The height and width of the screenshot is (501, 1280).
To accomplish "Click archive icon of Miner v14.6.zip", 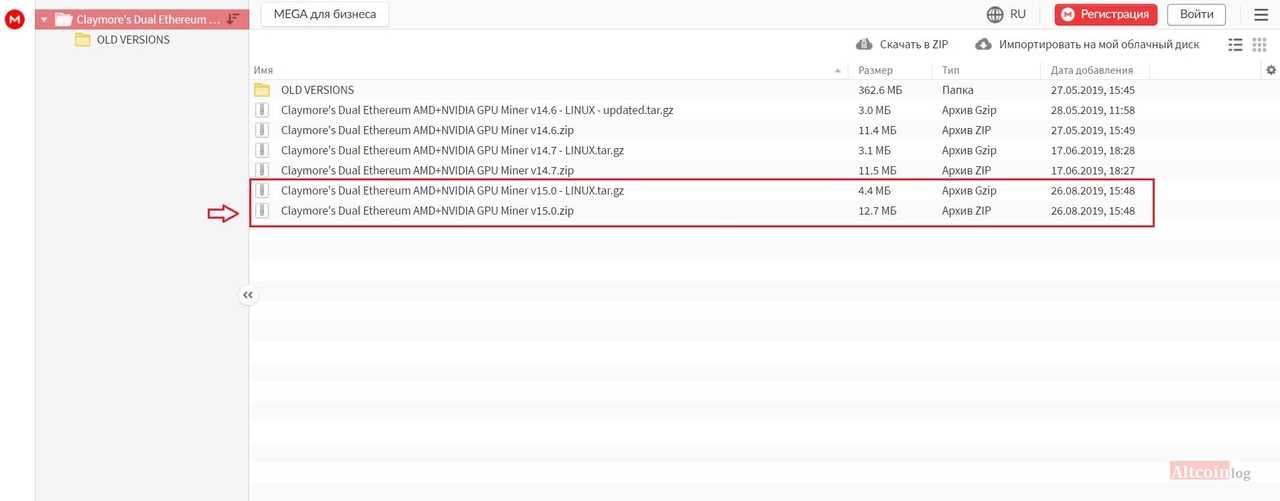I will point(262,130).
